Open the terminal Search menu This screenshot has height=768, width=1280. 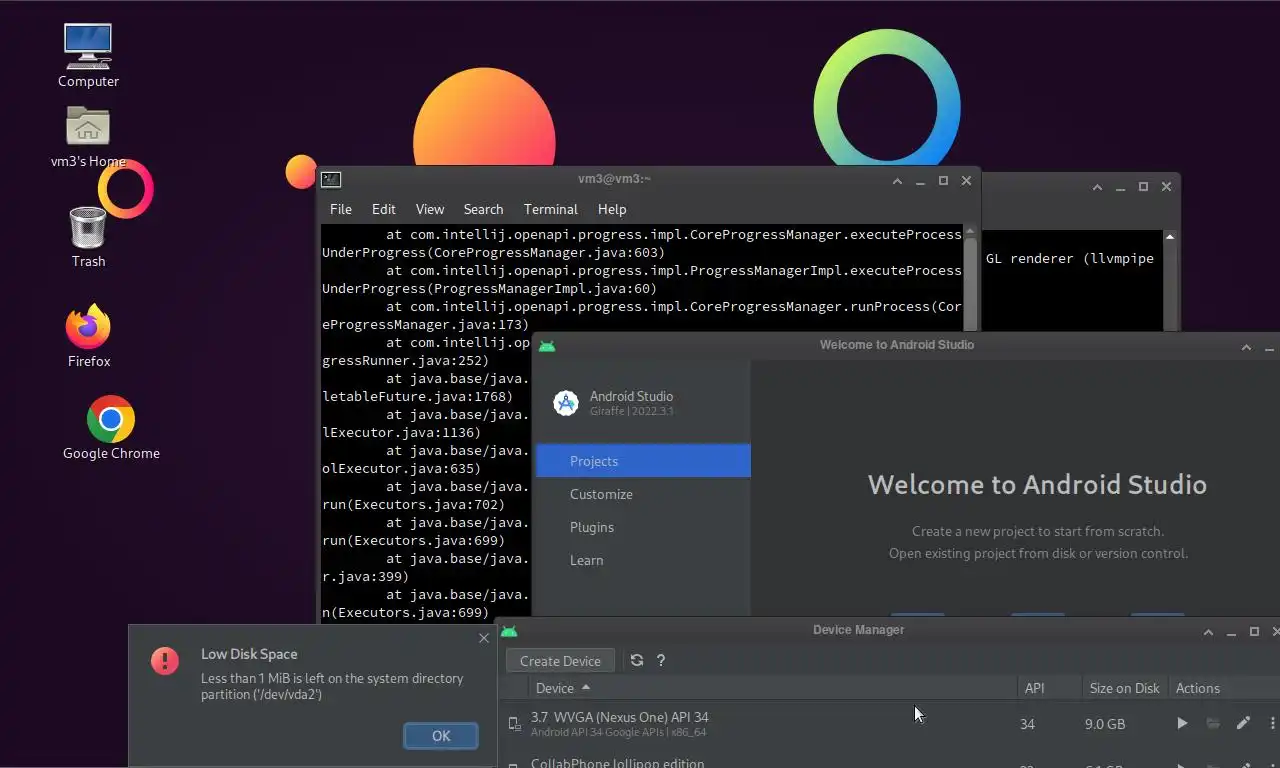483,209
